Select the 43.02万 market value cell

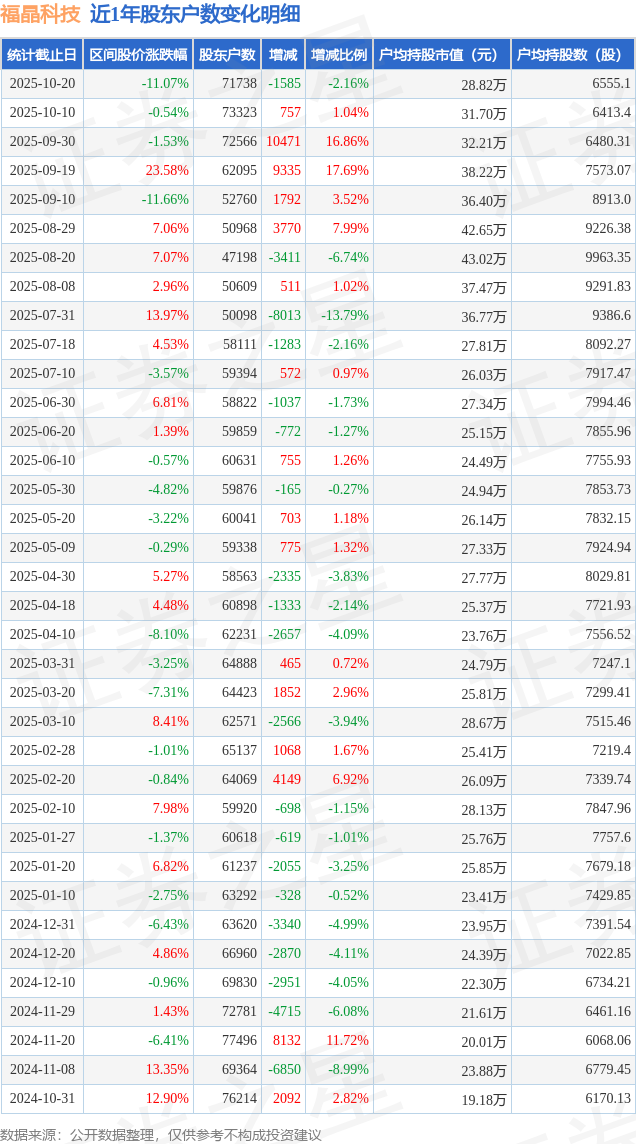coord(484,258)
